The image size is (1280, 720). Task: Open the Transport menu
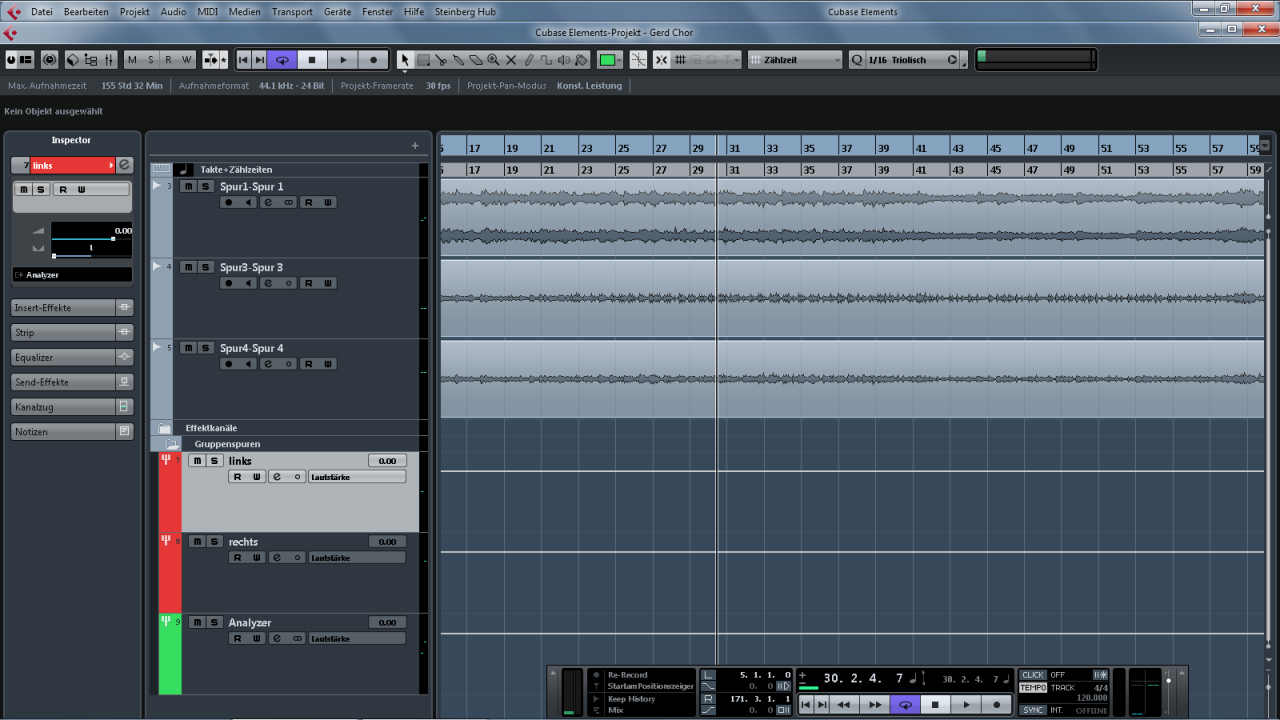pos(292,12)
